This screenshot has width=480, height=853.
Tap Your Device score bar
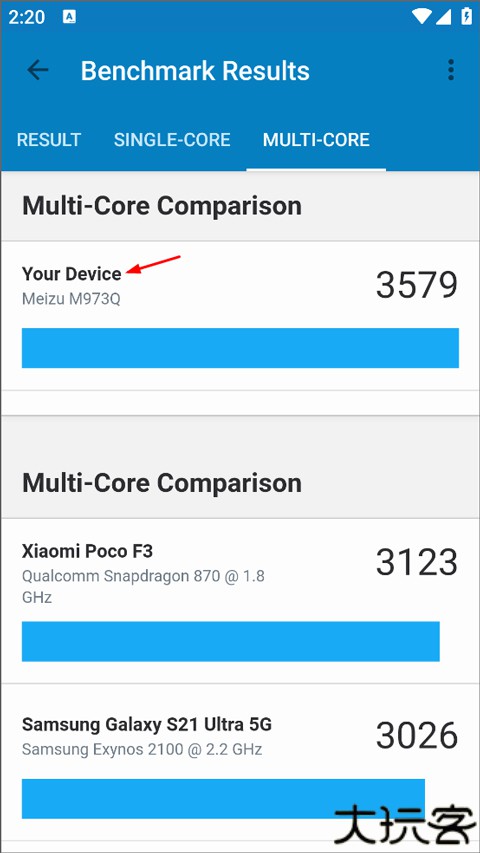click(240, 348)
